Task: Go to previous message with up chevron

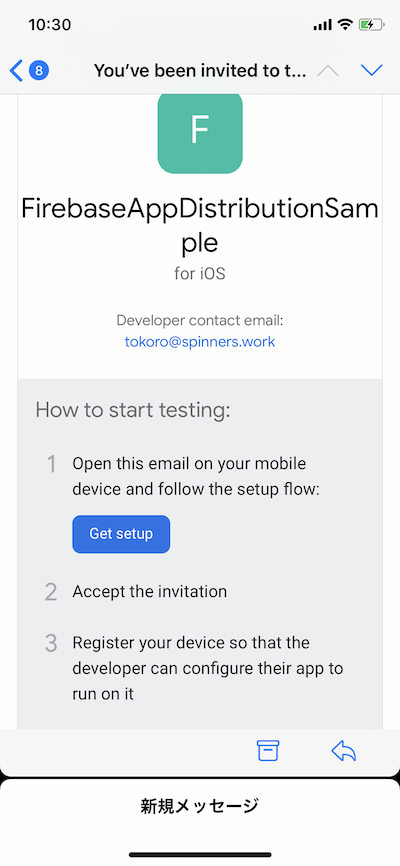Action: pyautogui.click(x=328, y=71)
